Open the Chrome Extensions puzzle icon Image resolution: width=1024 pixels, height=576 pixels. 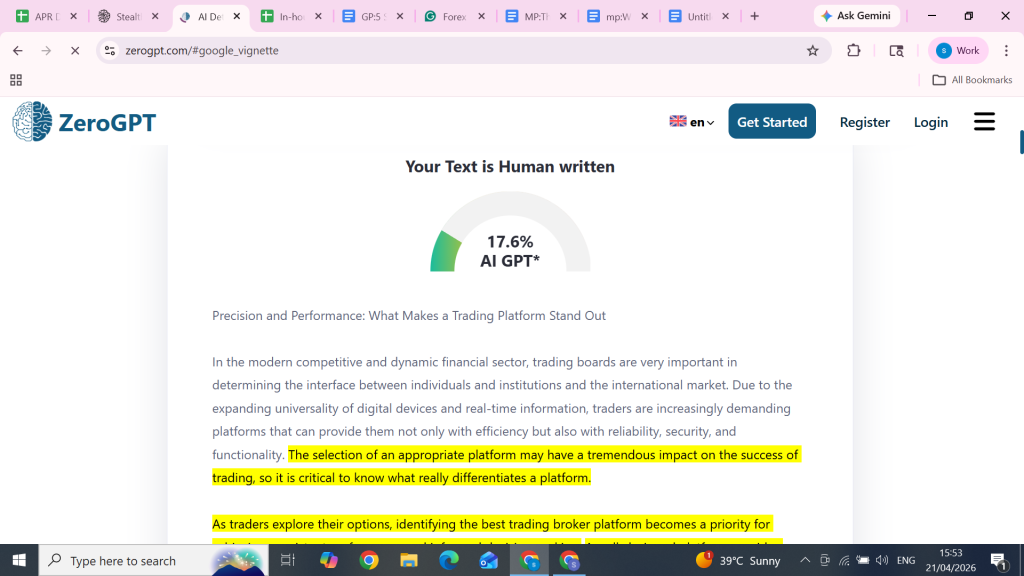853,51
